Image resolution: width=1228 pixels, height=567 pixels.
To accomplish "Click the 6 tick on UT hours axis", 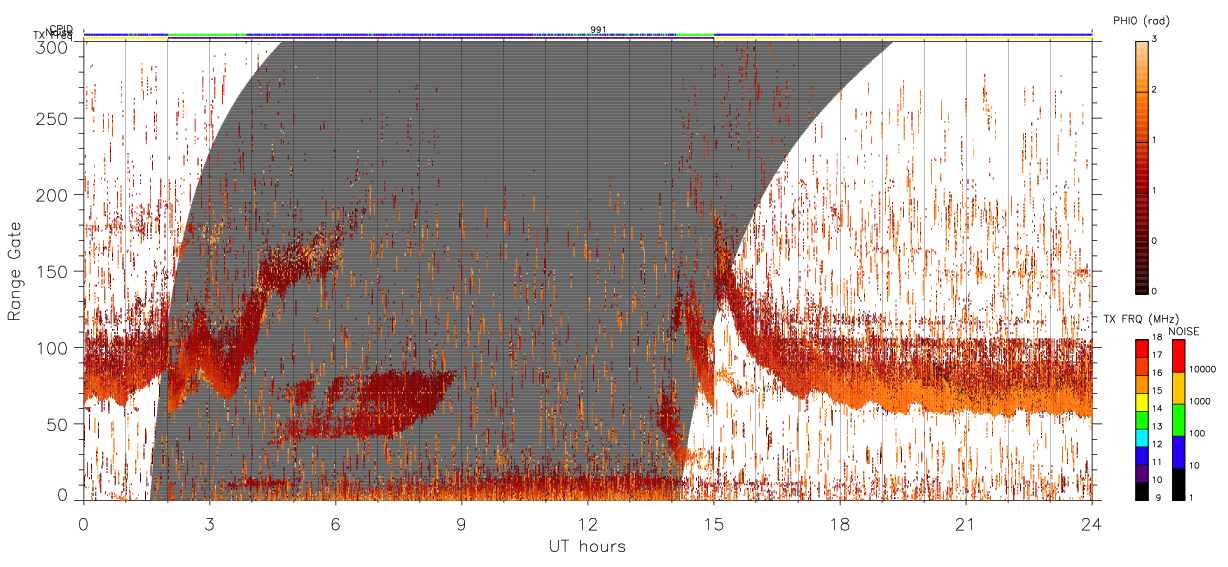I will pyautogui.click(x=335, y=523).
